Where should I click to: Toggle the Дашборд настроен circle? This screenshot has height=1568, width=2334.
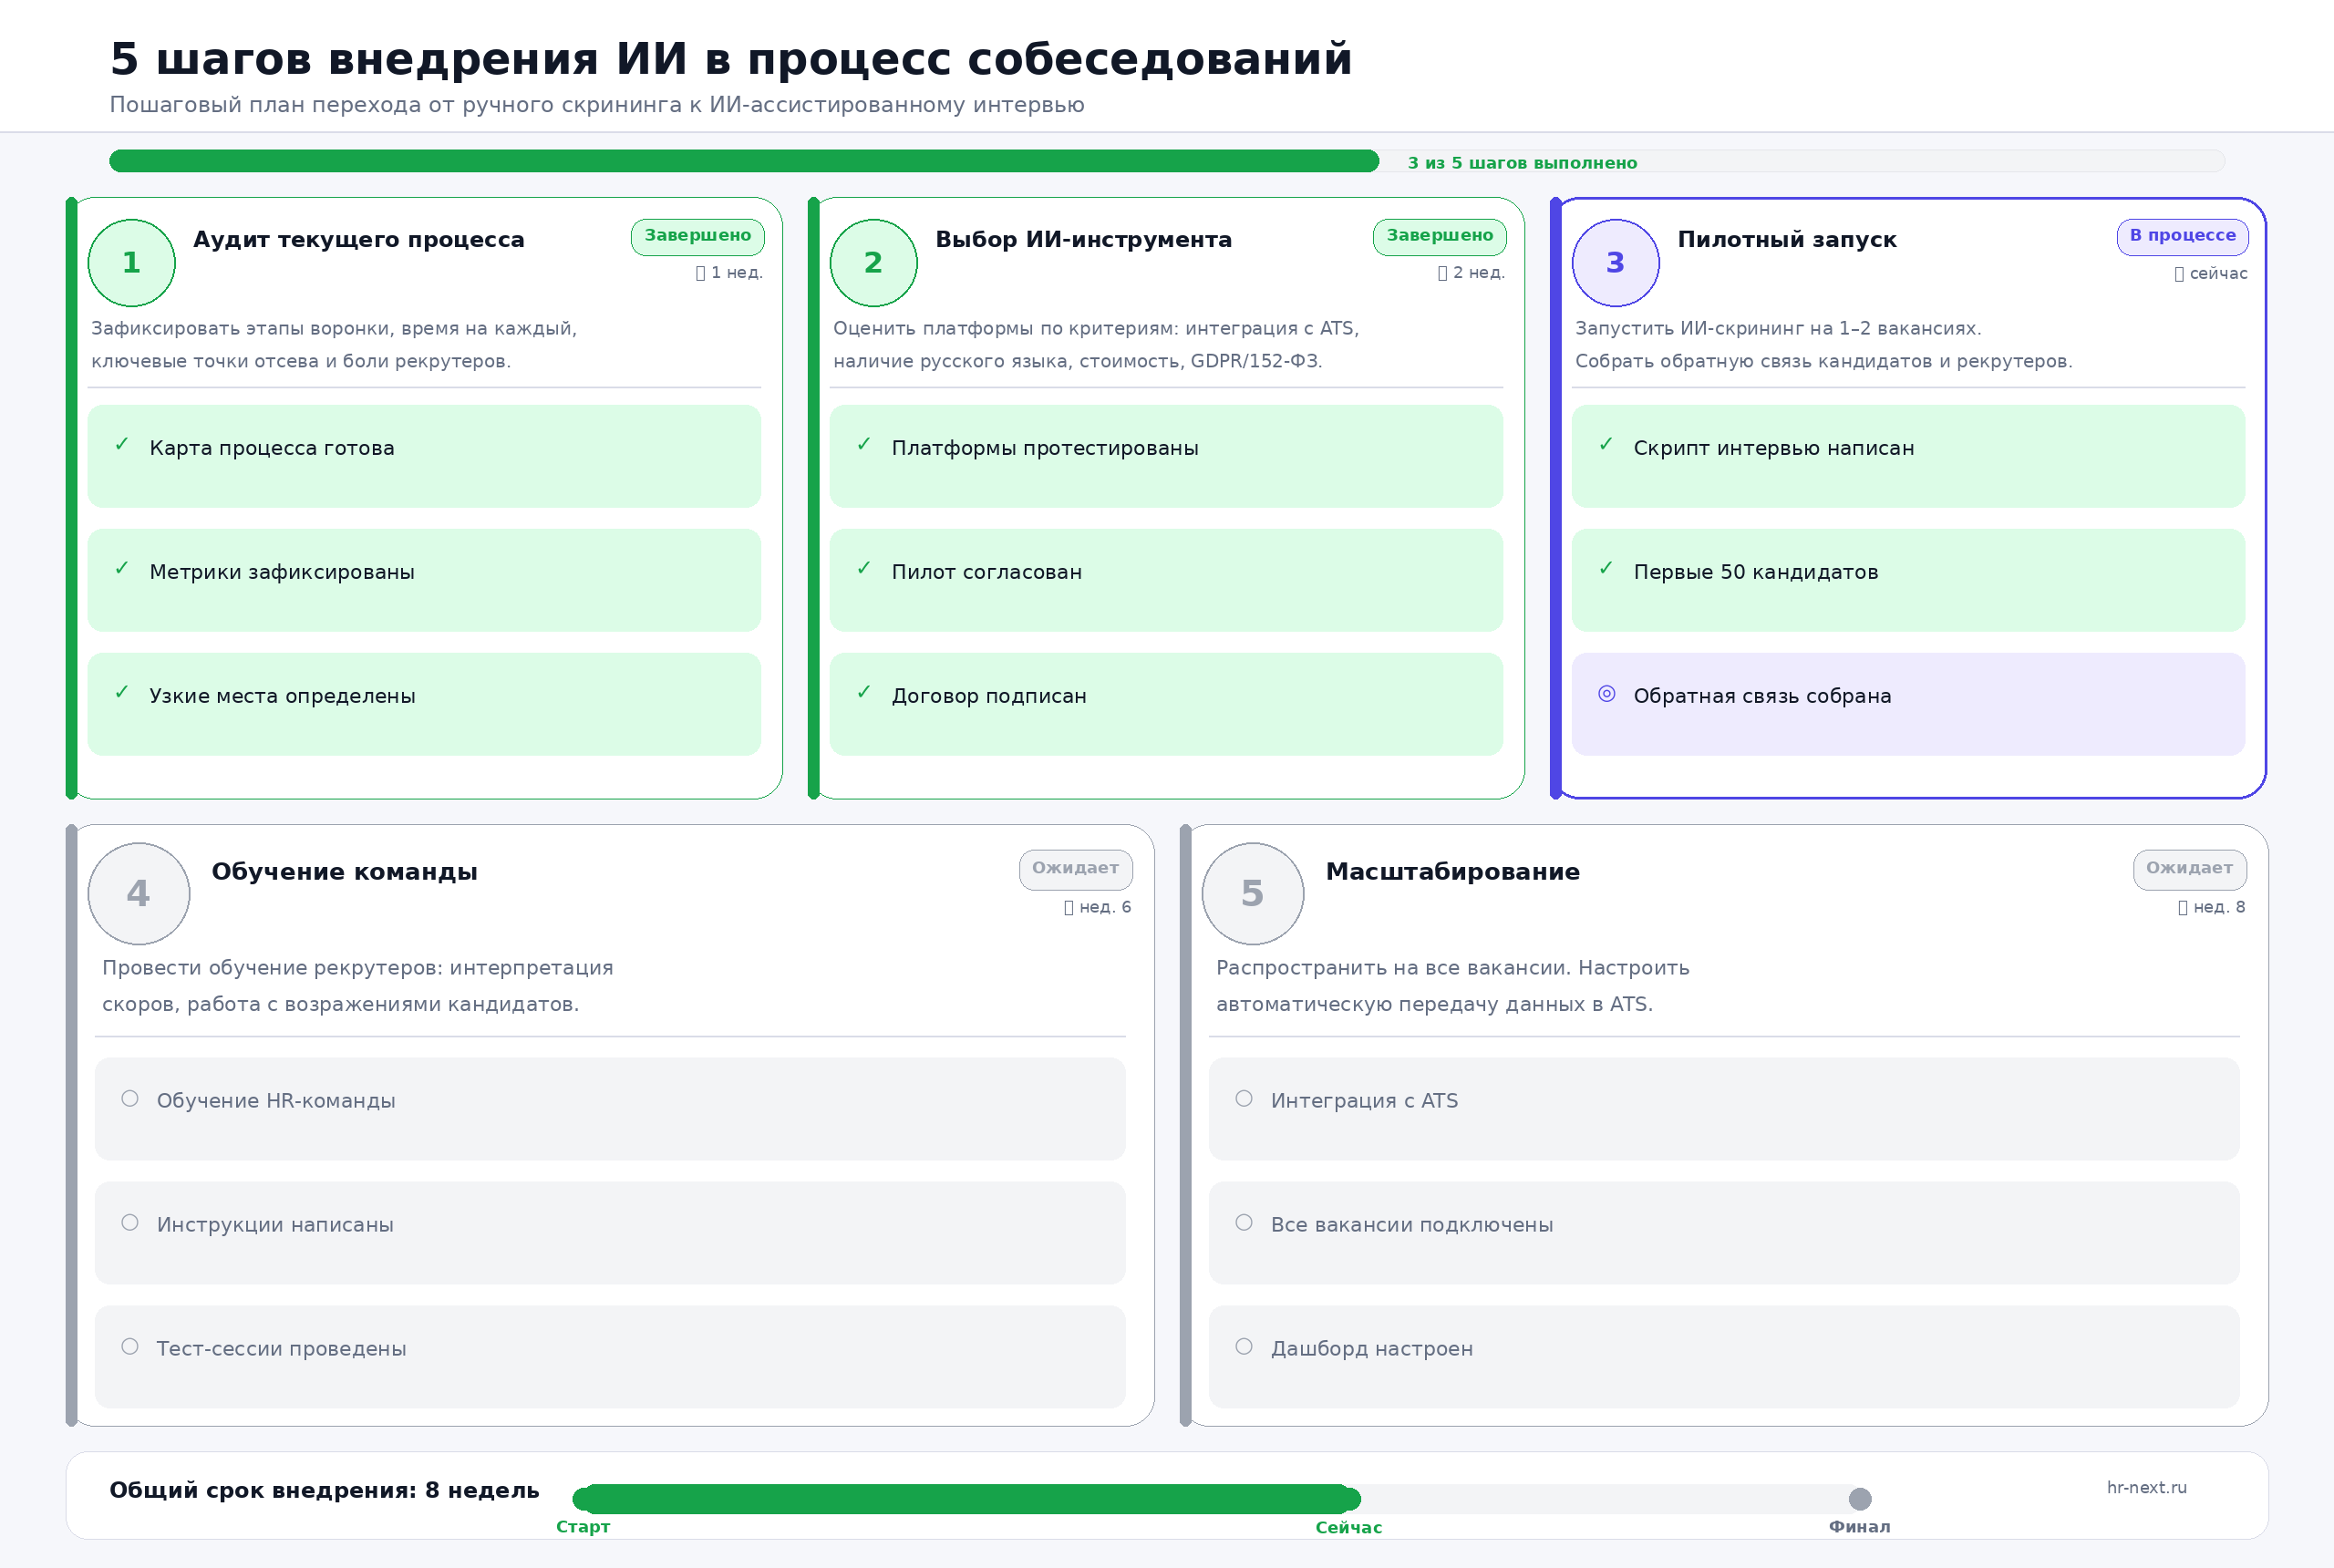point(1244,1347)
